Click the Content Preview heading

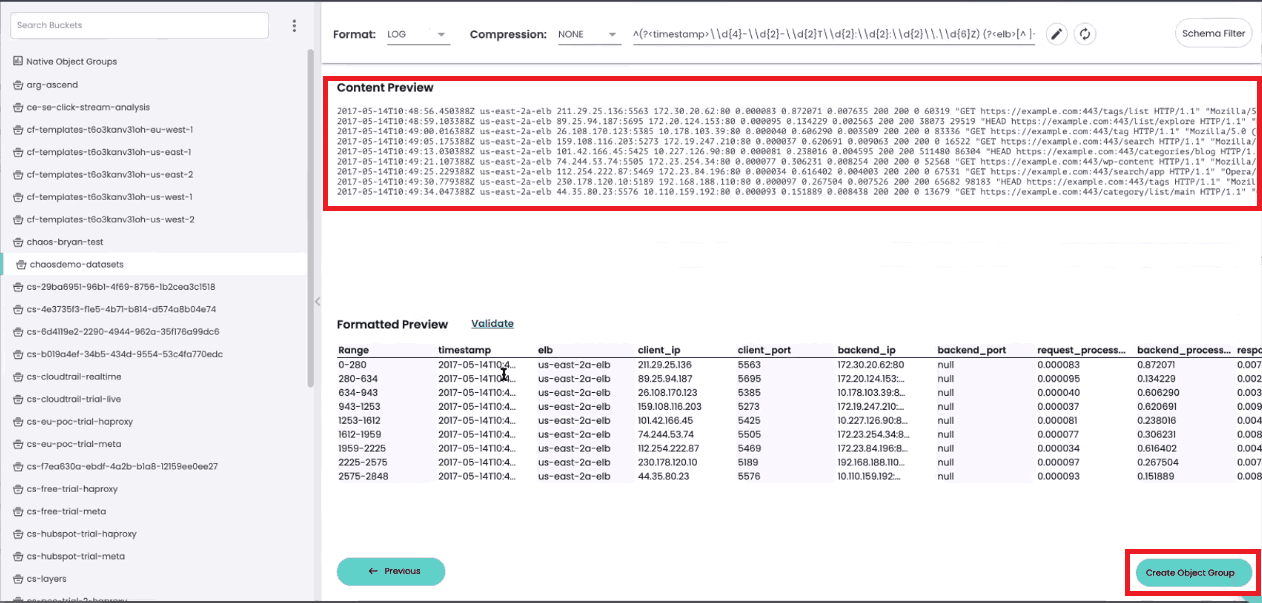[385, 88]
